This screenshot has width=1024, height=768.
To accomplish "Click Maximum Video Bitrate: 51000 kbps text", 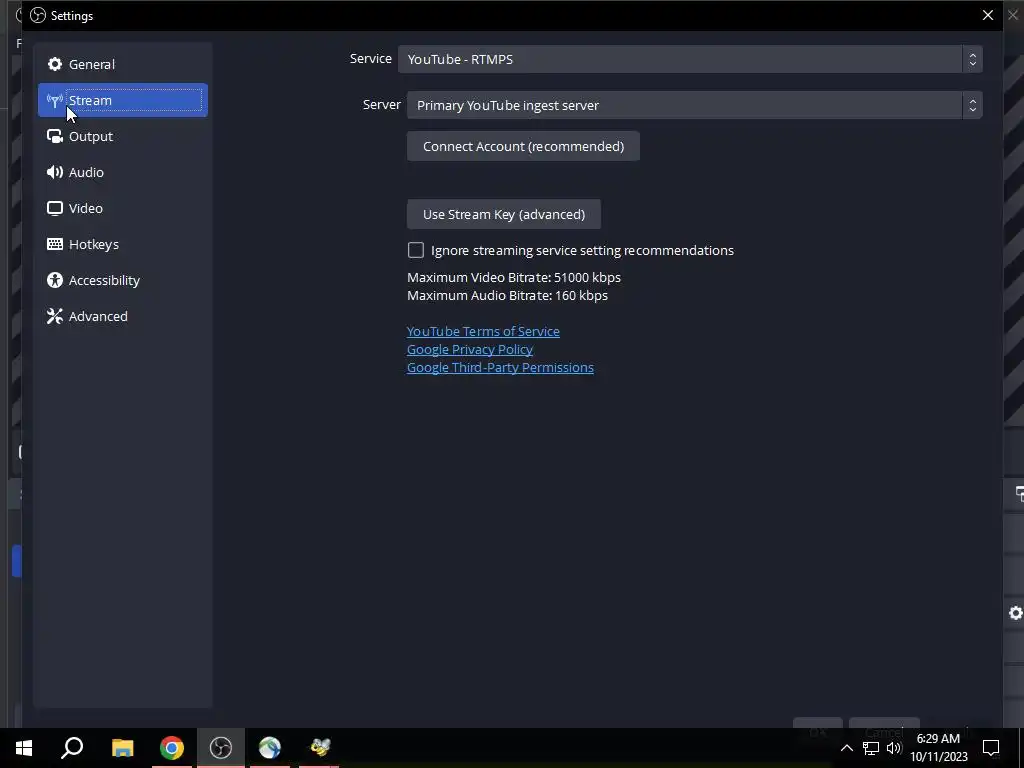I will pos(514,277).
